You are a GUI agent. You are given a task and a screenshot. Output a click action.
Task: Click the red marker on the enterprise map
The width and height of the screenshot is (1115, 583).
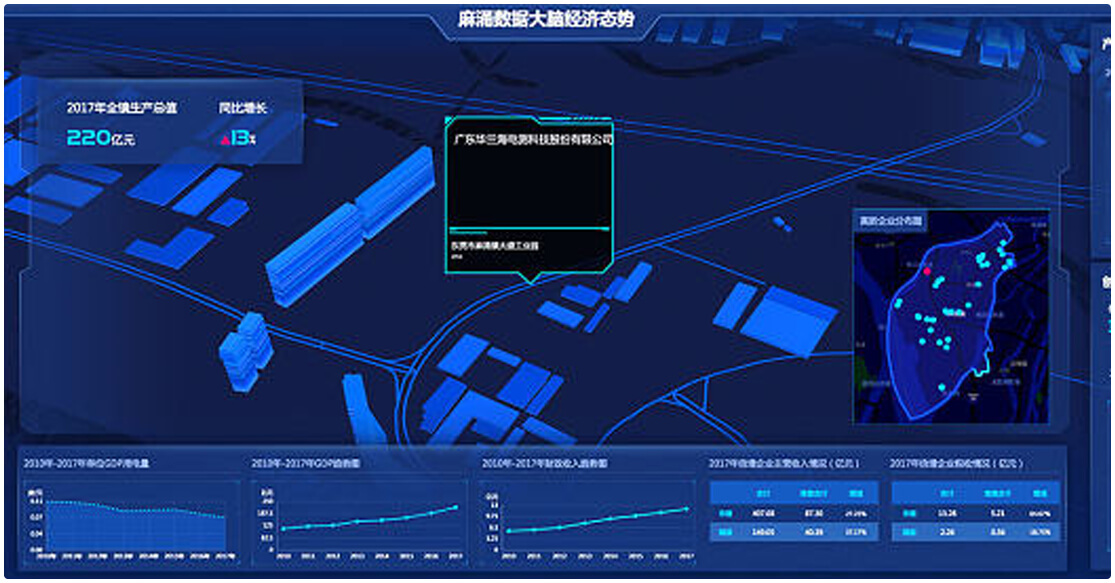(926, 271)
